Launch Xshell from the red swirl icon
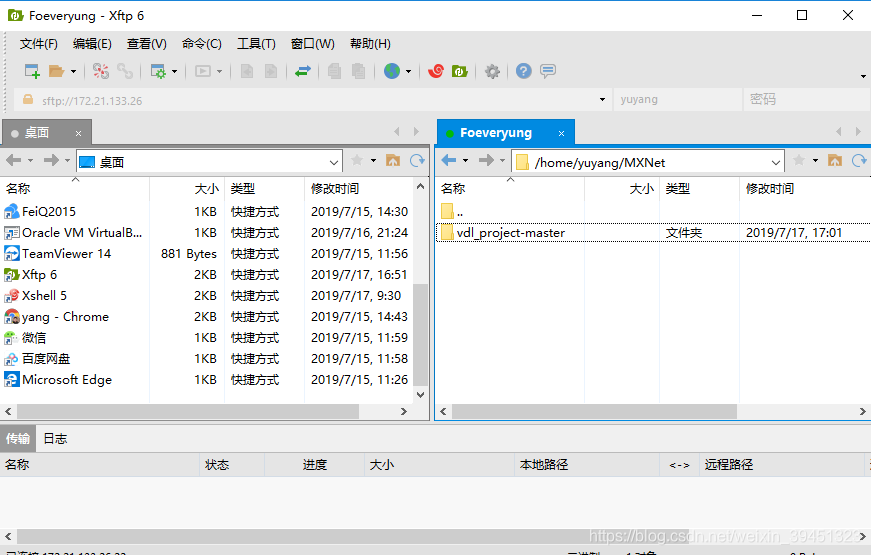The height and width of the screenshot is (555, 871). (x=436, y=71)
